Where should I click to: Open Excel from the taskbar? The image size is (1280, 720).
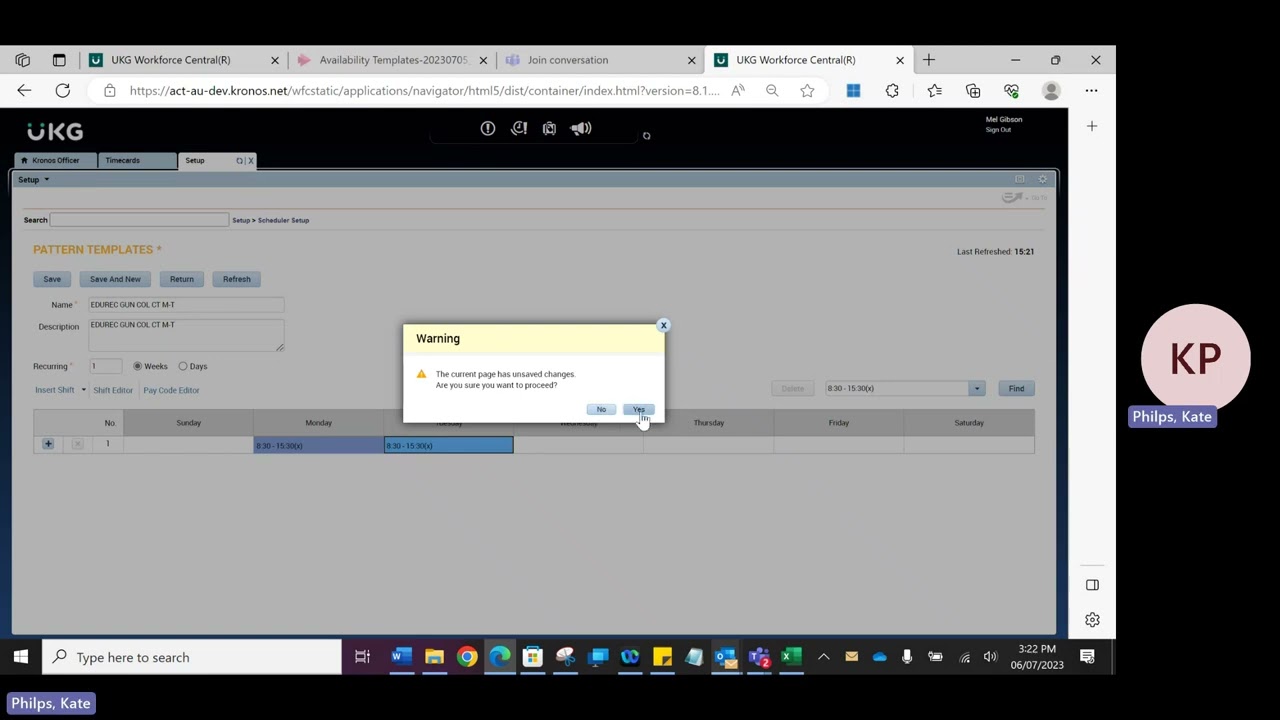click(790, 657)
